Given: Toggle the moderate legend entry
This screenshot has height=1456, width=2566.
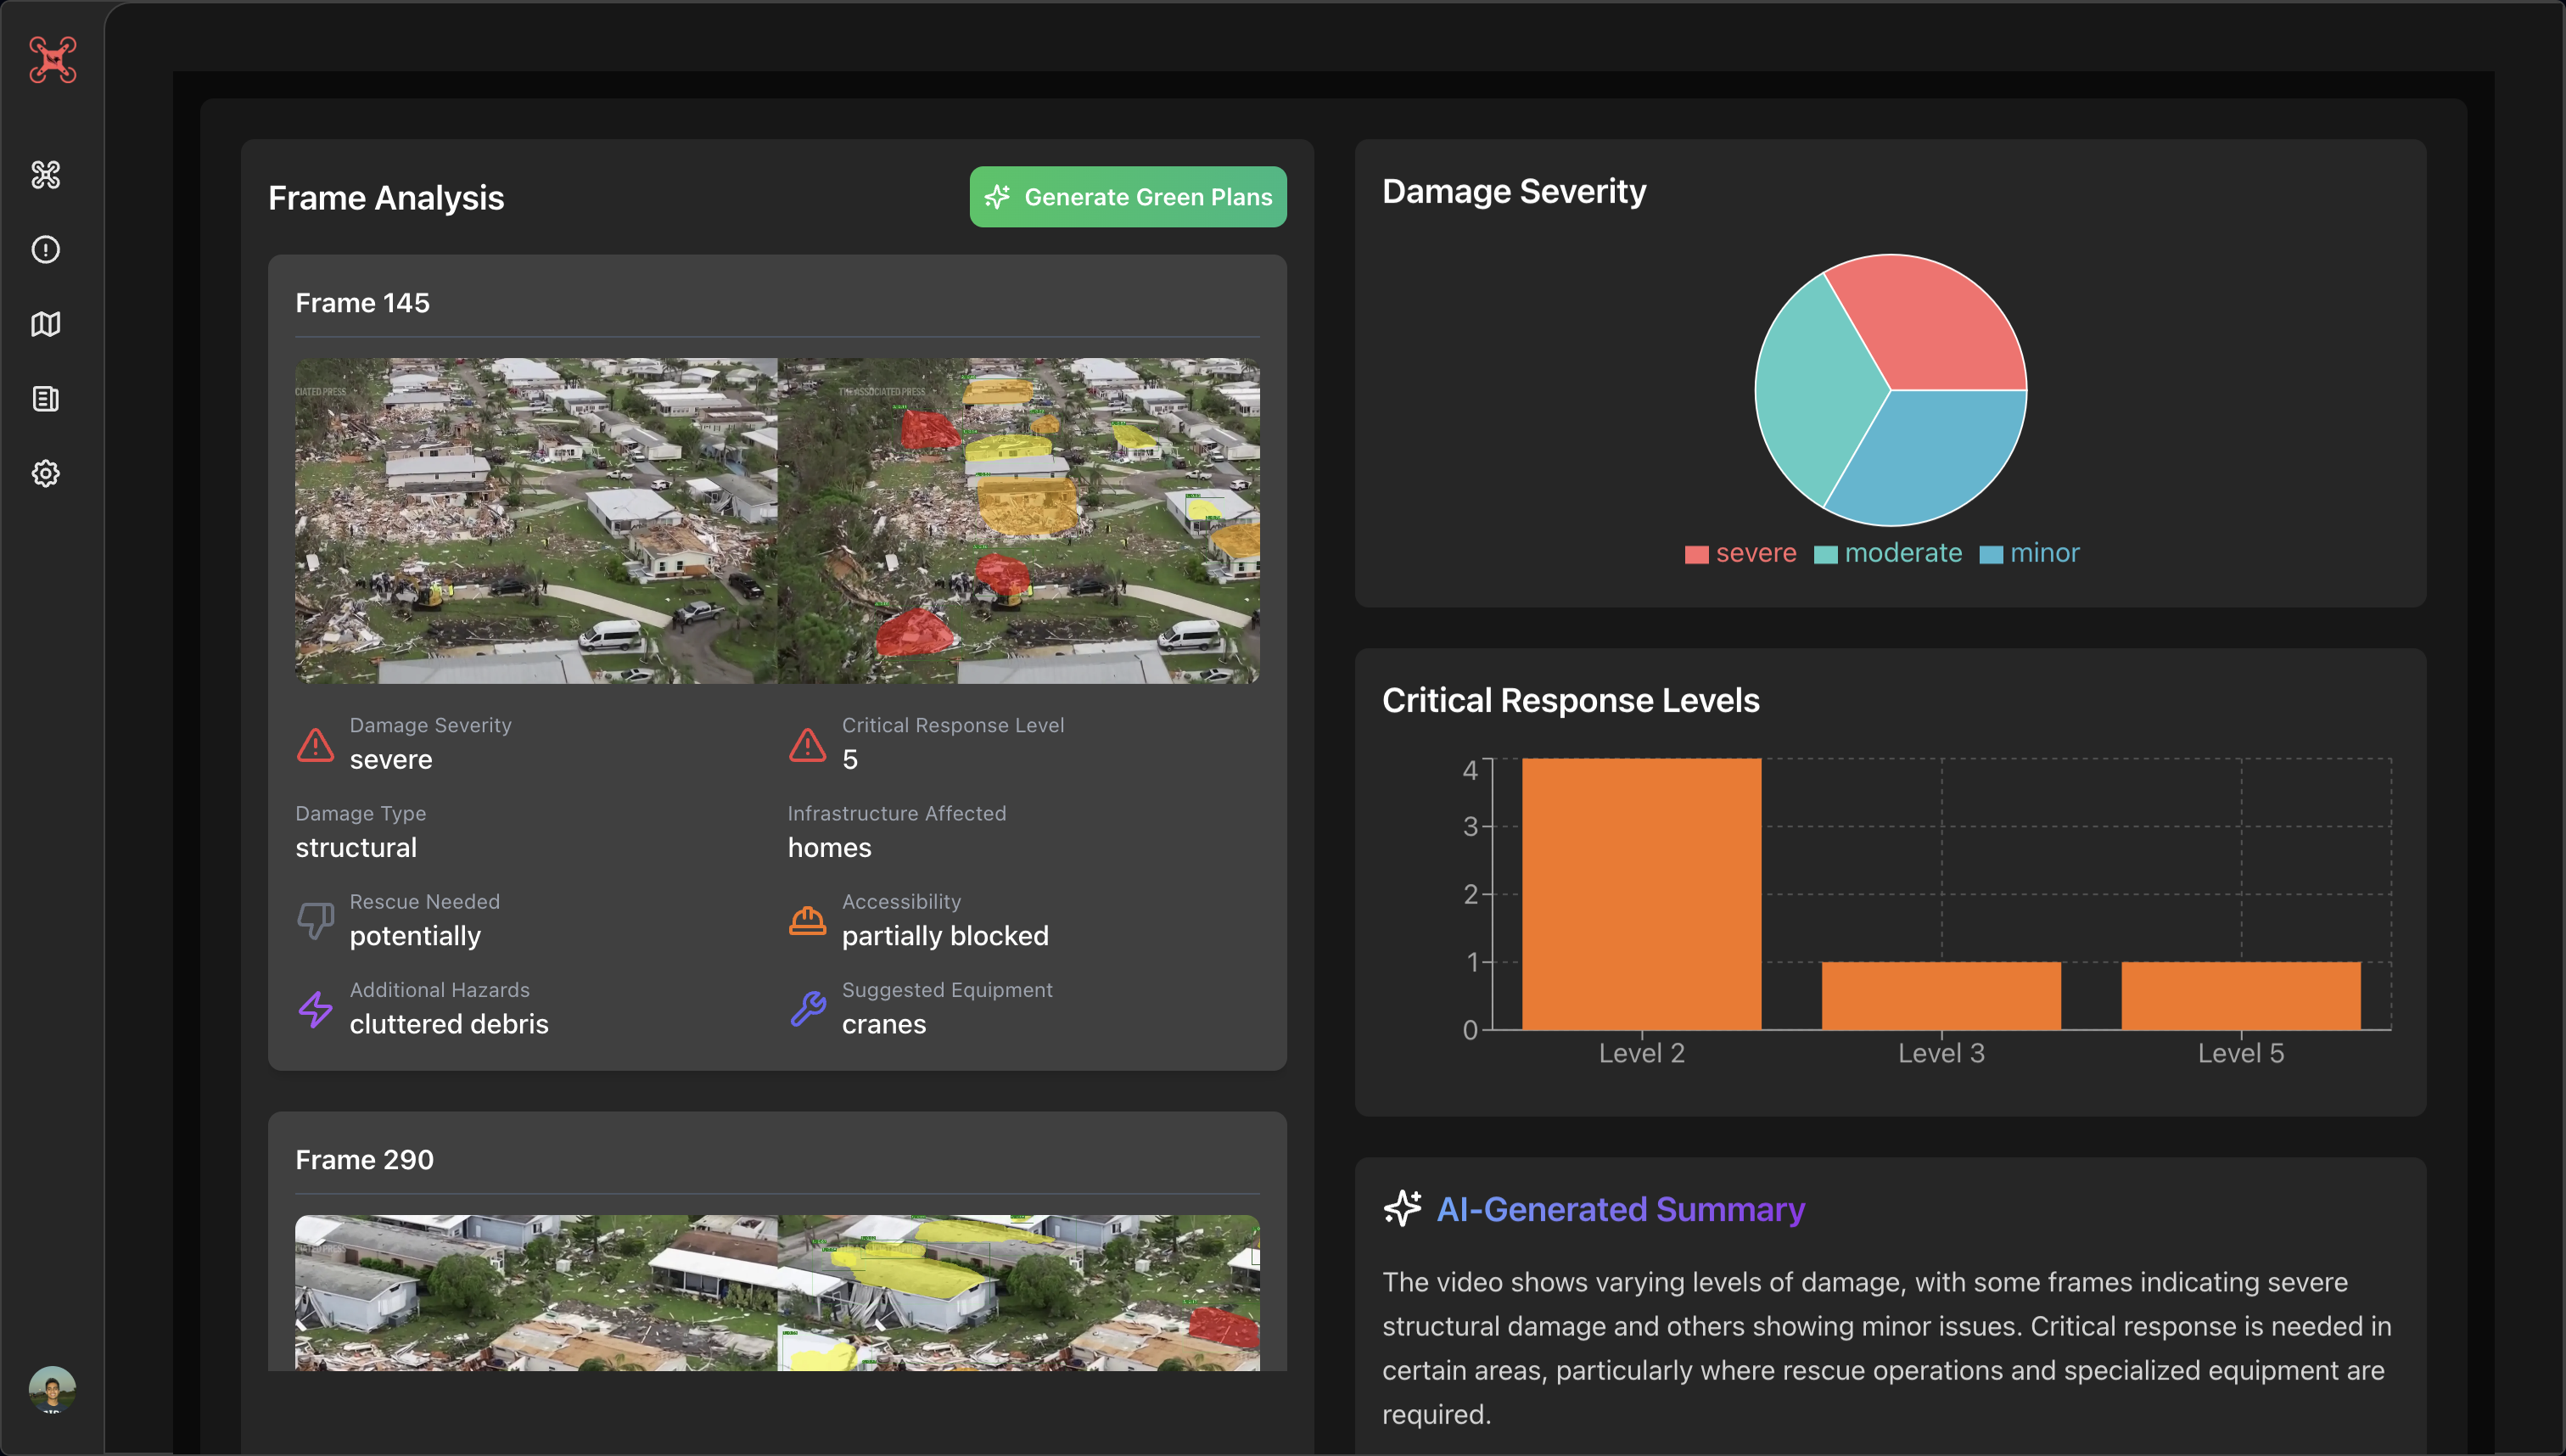Looking at the screenshot, I should point(1888,554).
